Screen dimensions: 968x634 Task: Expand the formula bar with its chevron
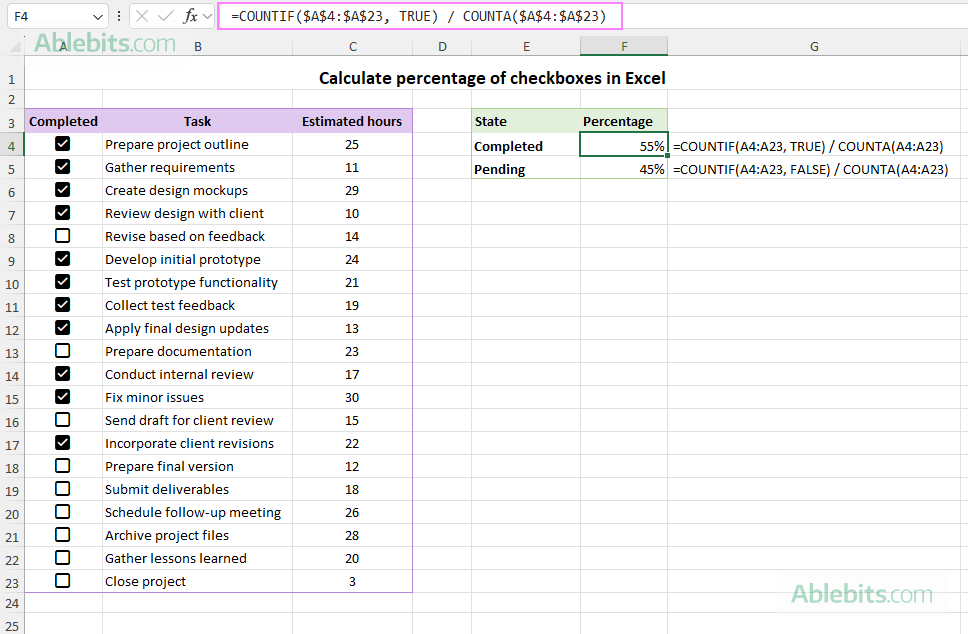pos(207,16)
